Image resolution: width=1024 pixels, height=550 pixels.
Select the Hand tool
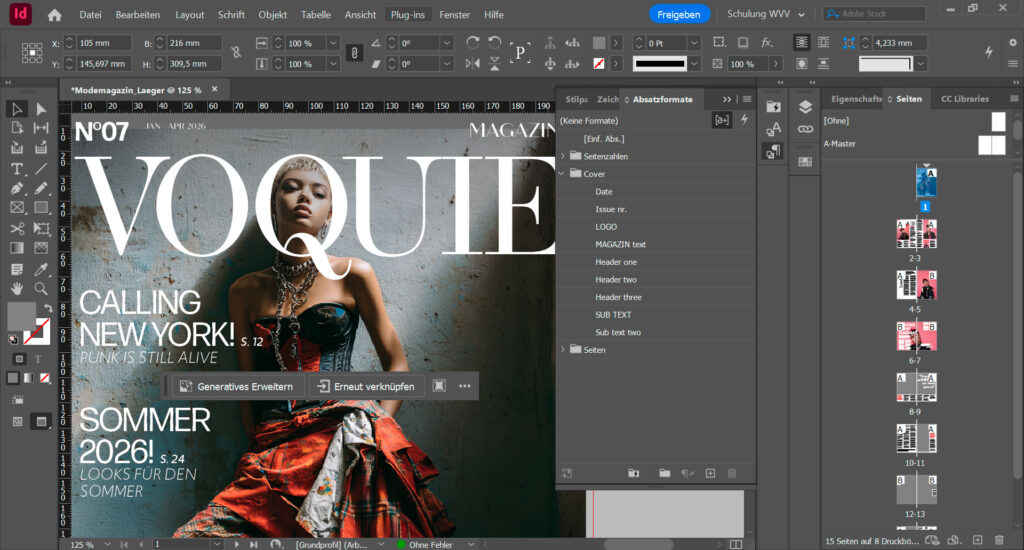[16, 288]
